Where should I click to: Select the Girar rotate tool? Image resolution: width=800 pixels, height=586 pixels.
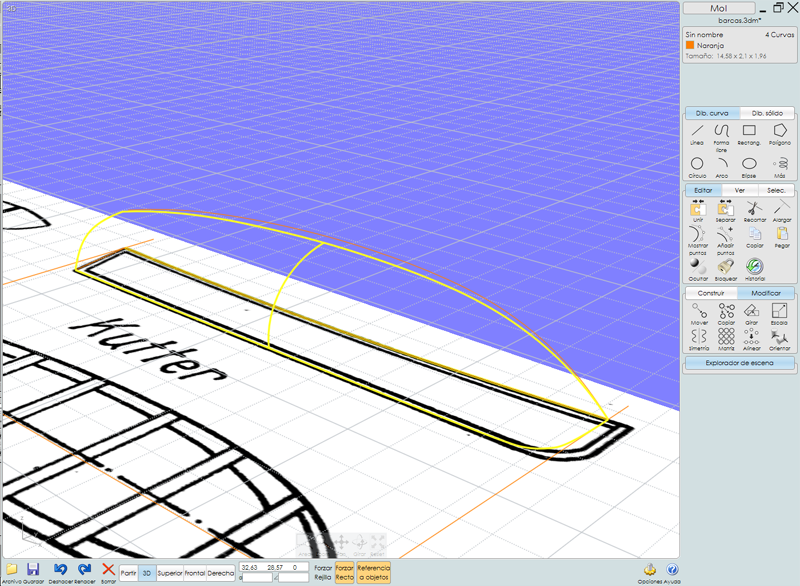pyautogui.click(x=752, y=314)
